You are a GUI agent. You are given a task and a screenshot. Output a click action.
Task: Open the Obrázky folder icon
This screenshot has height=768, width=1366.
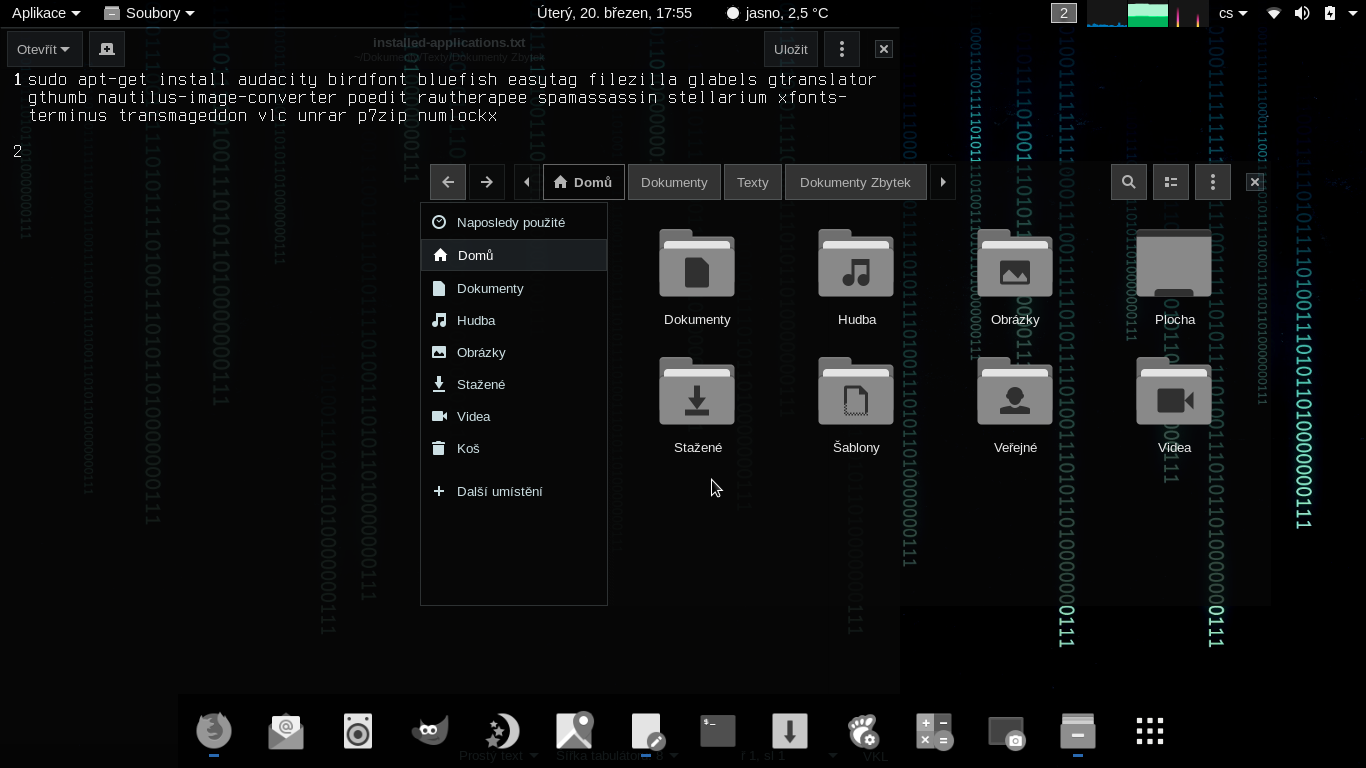[x=1015, y=264]
